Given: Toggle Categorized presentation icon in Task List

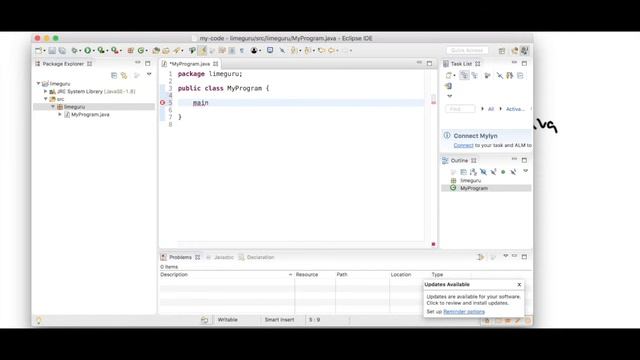Looking at the screenshot, I should point(464,76).
